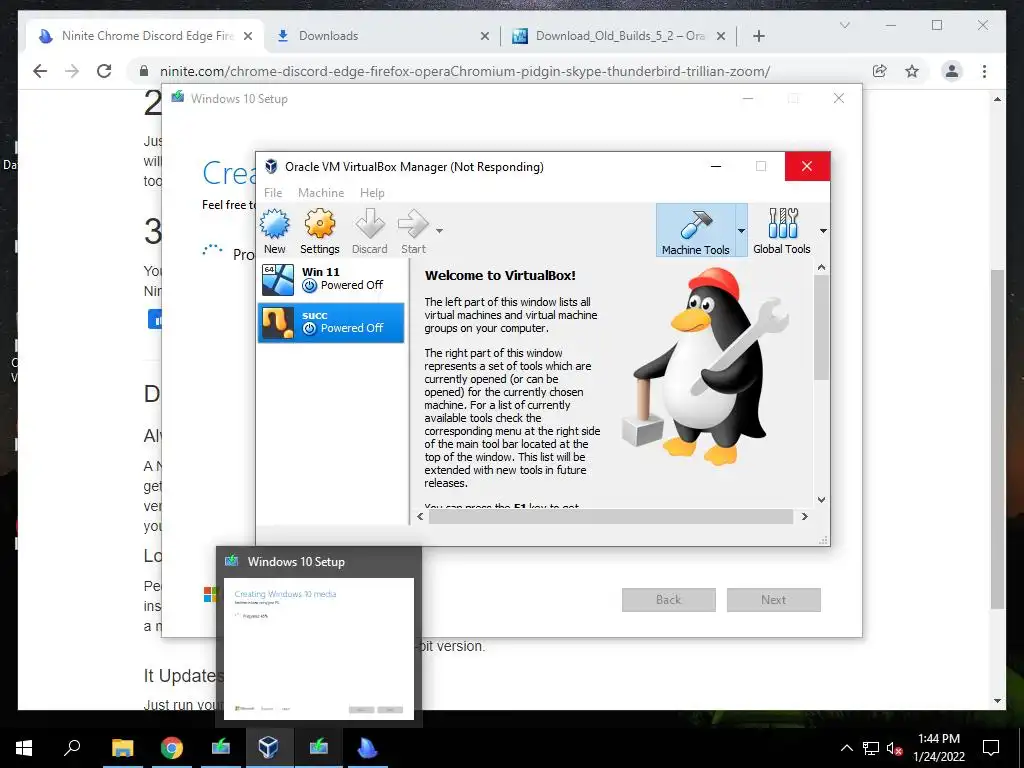The height and width of the screenshot is (768, 1024).
Task: Click the scroll left arrow in the VirtualBox welcome pane
Action: click(420, 517)
